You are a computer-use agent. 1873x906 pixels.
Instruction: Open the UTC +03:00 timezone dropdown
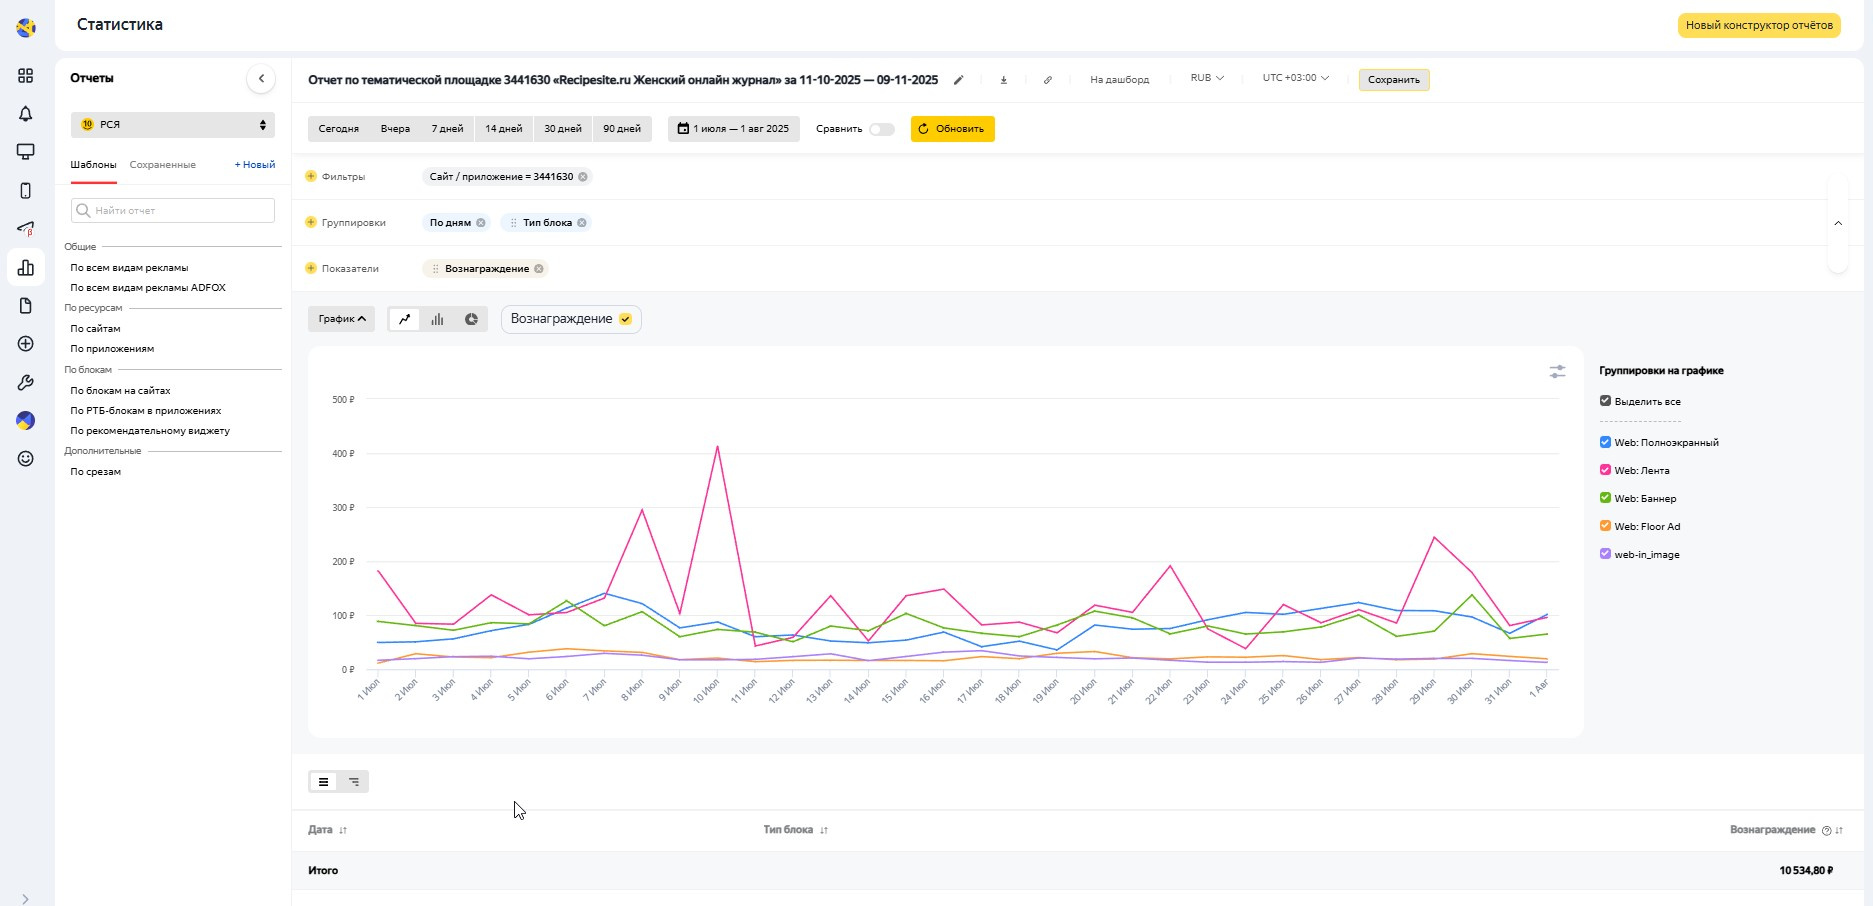coord(1295,78)
